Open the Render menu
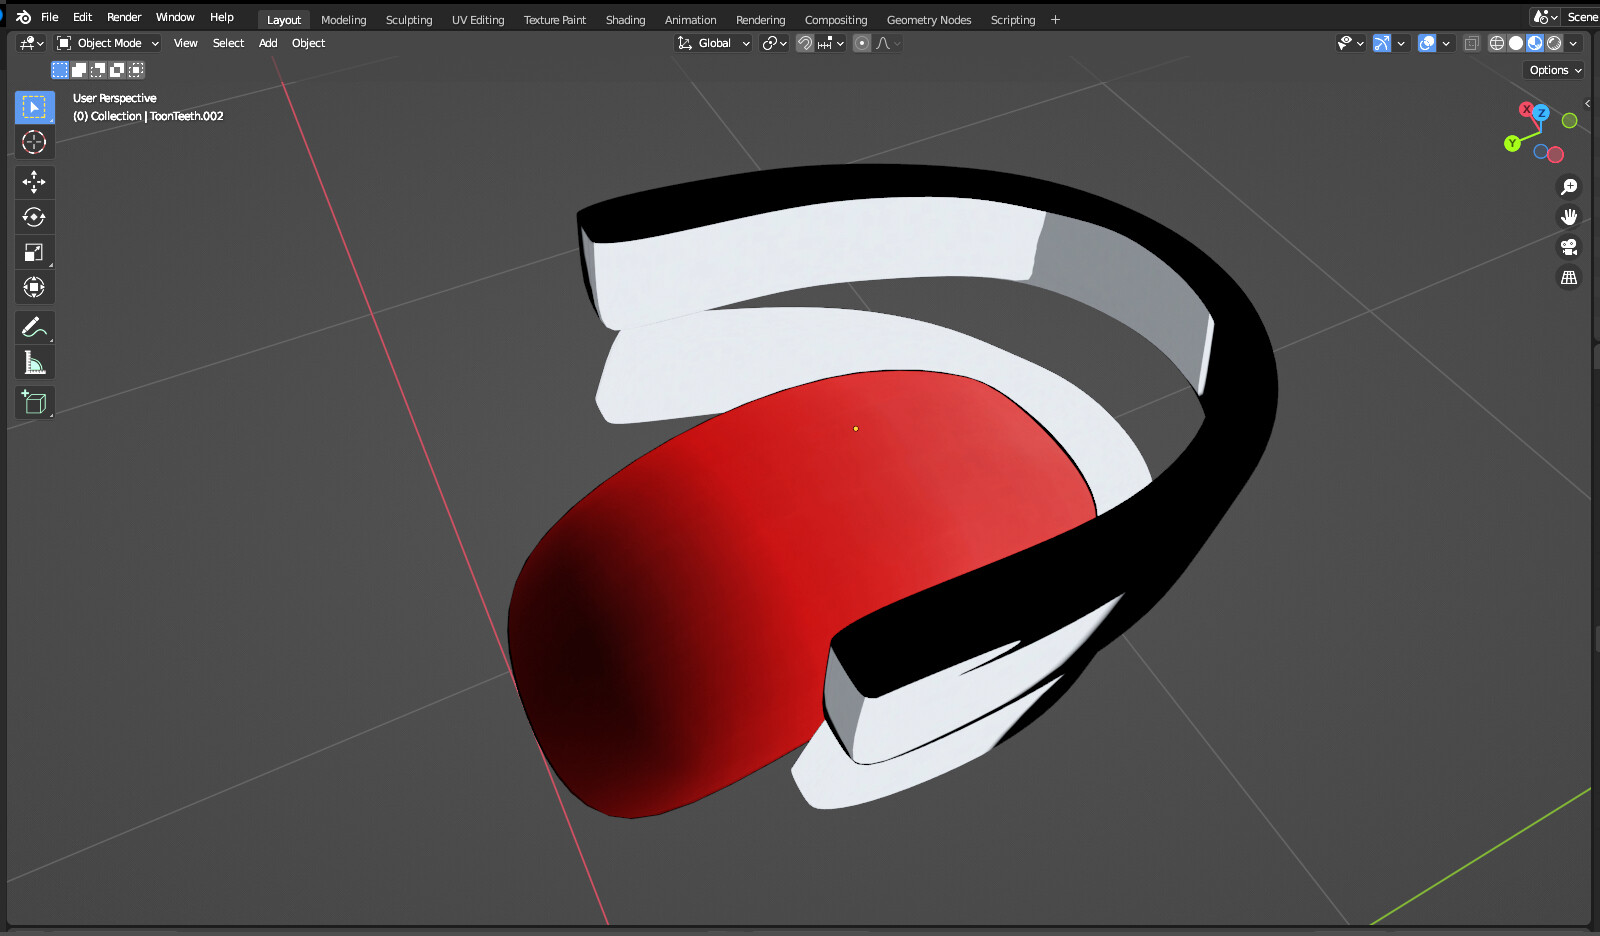1600x936 pixels. [x=124, y=17]
